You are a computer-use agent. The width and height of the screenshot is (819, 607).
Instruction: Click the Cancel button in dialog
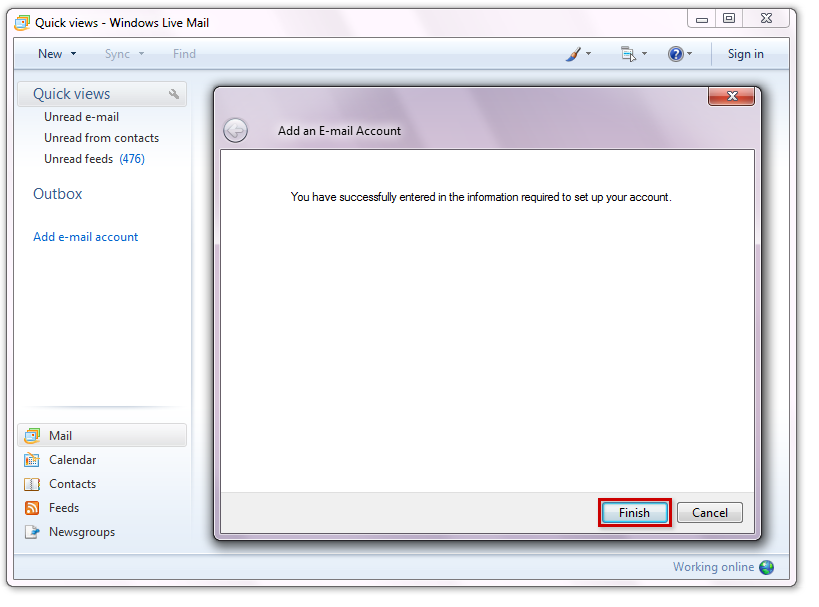(x=709, y=512)
